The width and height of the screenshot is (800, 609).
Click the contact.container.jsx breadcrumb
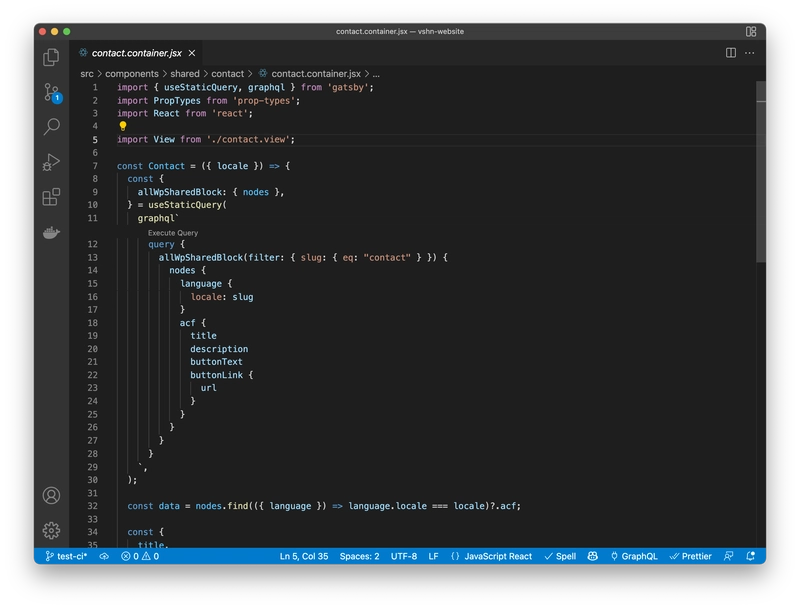point(315,74)
